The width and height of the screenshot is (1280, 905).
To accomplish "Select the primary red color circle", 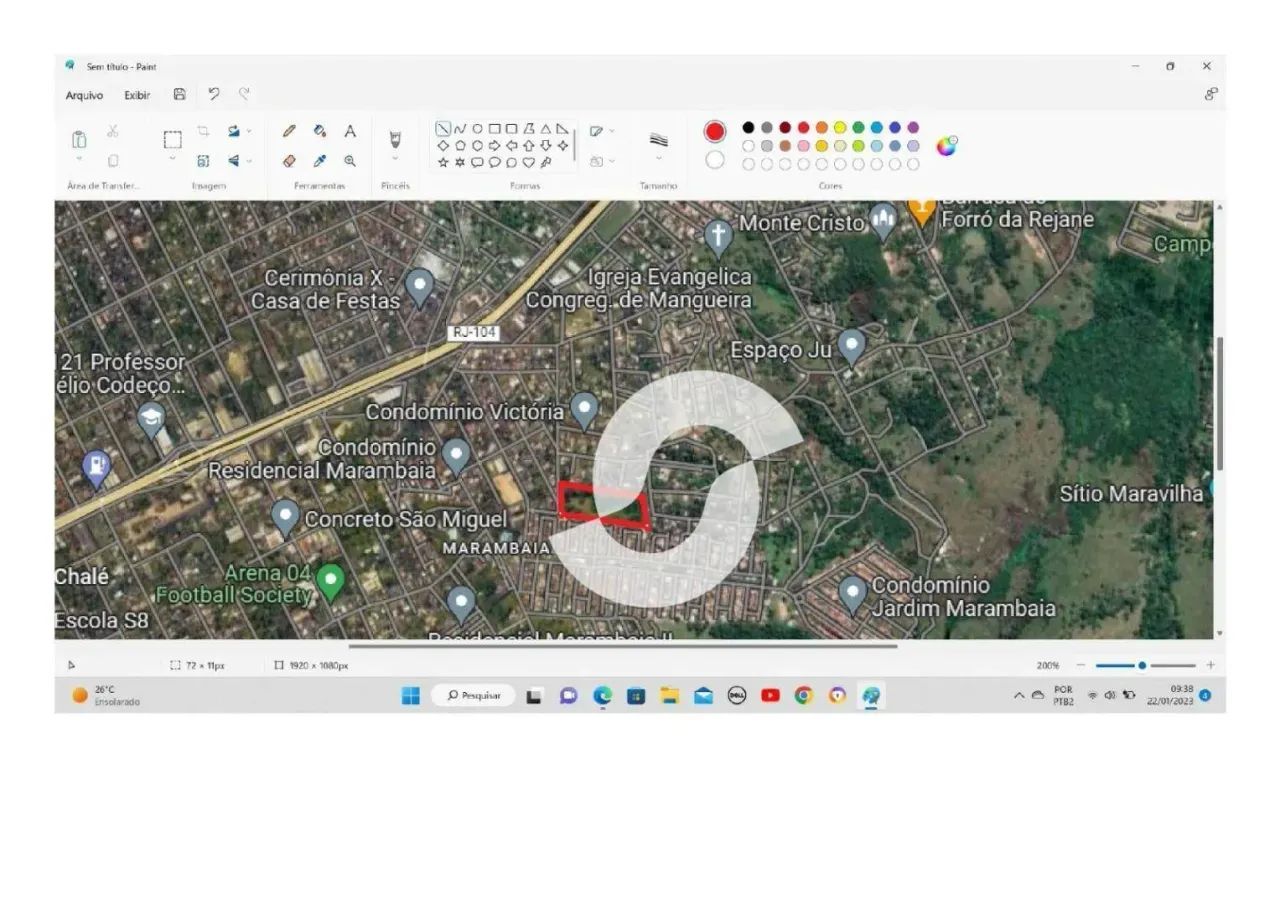I will pyautogui.click(x=714, y=132).
